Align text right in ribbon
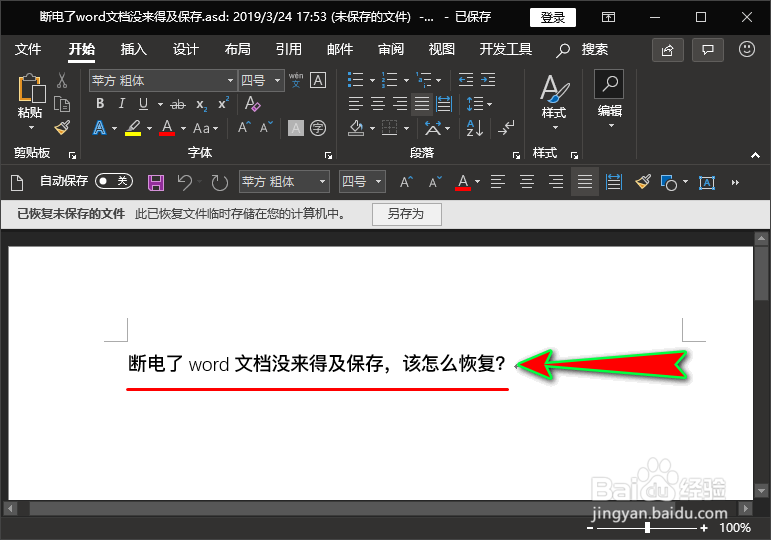This screenshot has width=771, height=540. (400, 104)
